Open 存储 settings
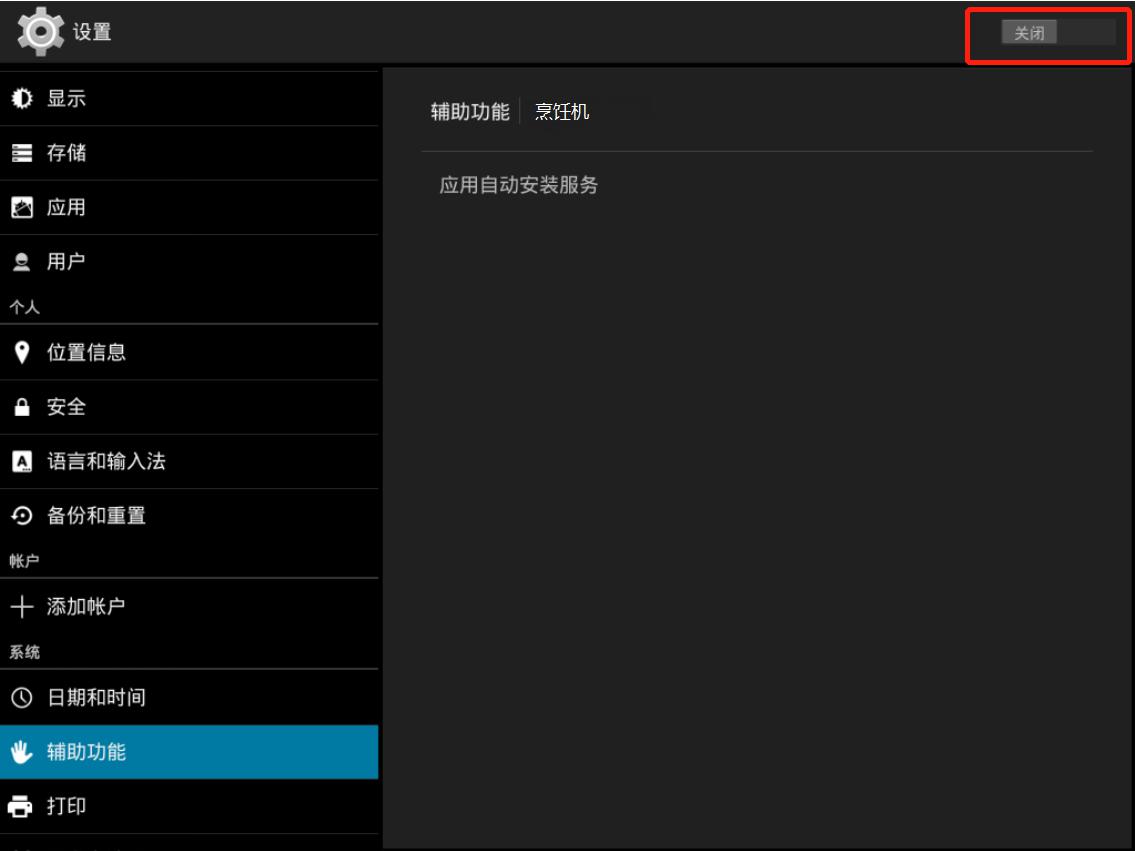Screen dimensions: 1135x851 click(67, 153)
